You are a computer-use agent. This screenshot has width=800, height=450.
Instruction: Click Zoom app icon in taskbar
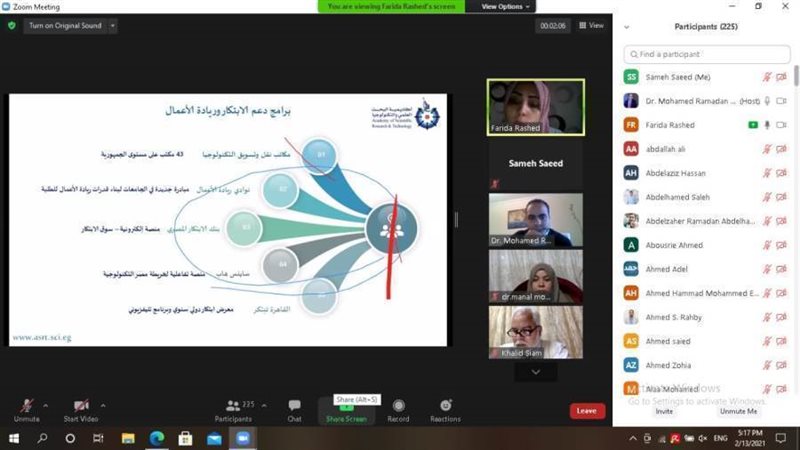pyautogui.click(x=243, y=438)
